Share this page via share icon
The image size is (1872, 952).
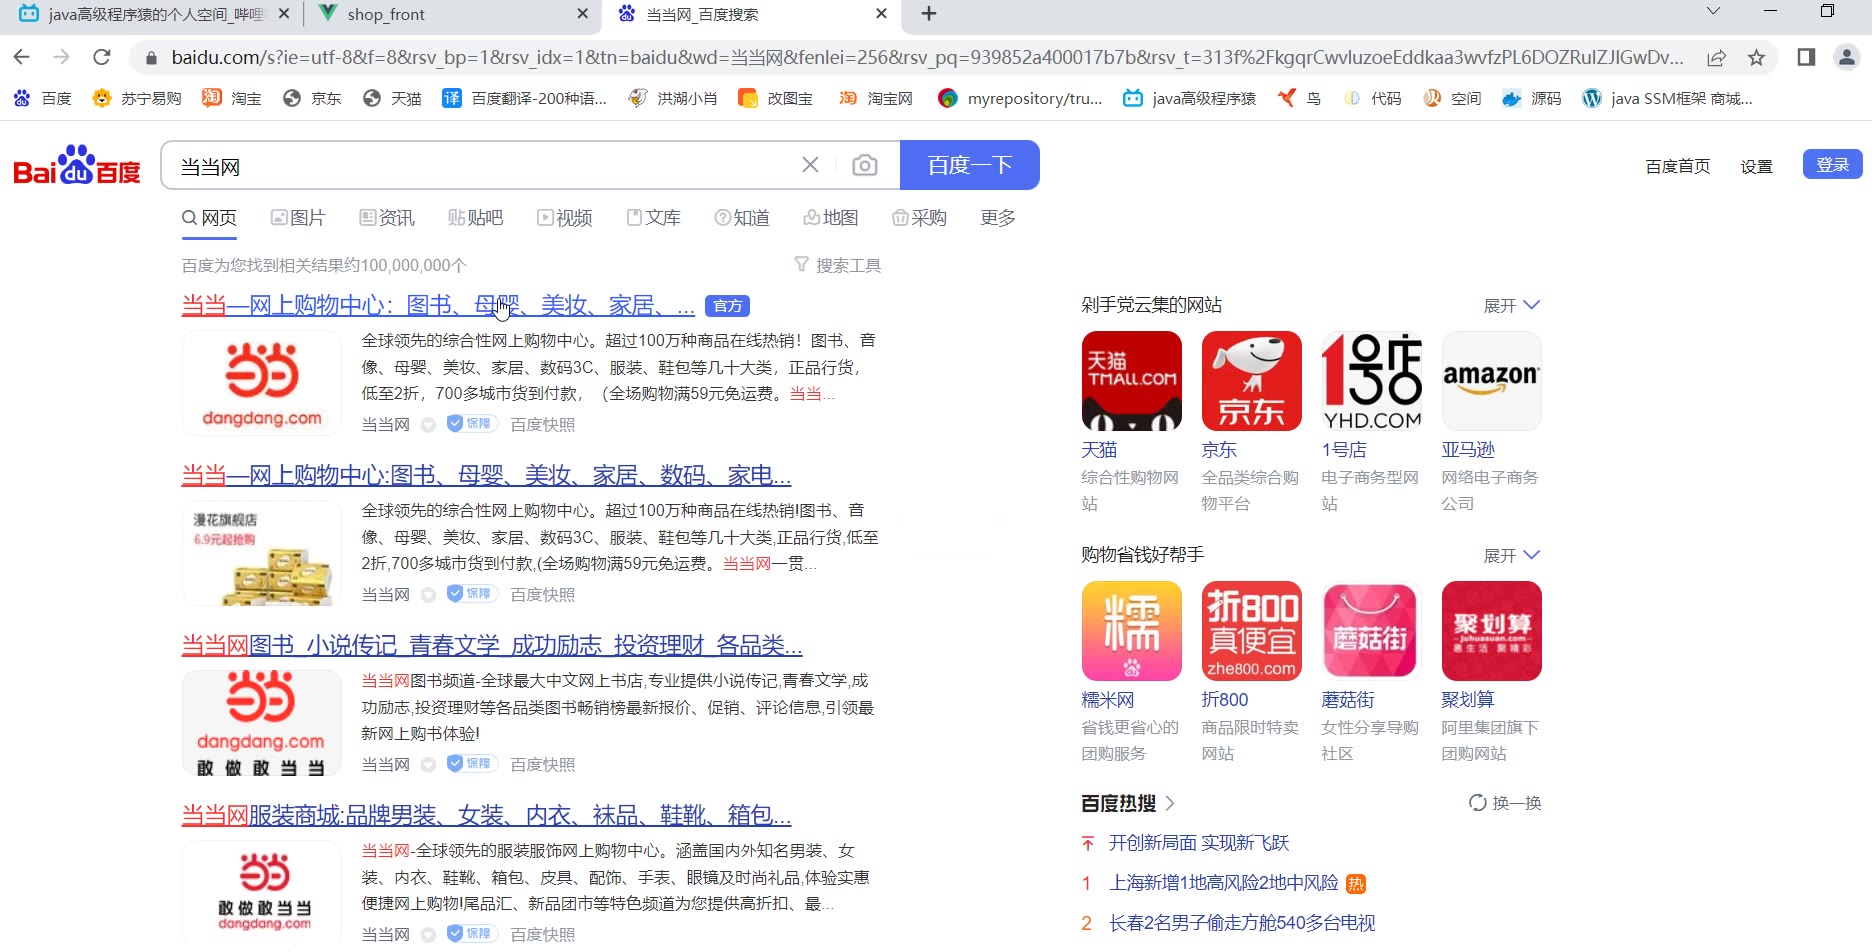tap(1716, 57)
